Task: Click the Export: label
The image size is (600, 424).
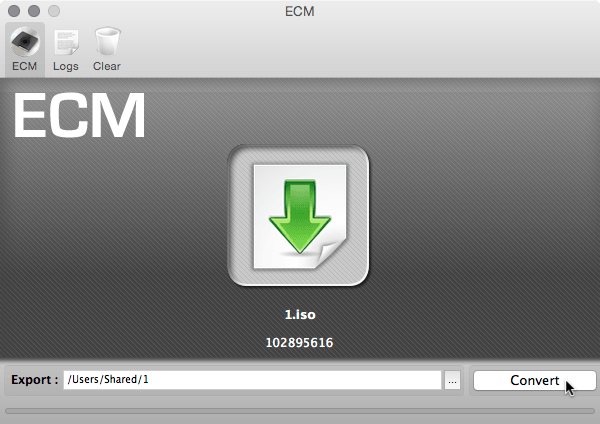Action: (x=34, y=380)
